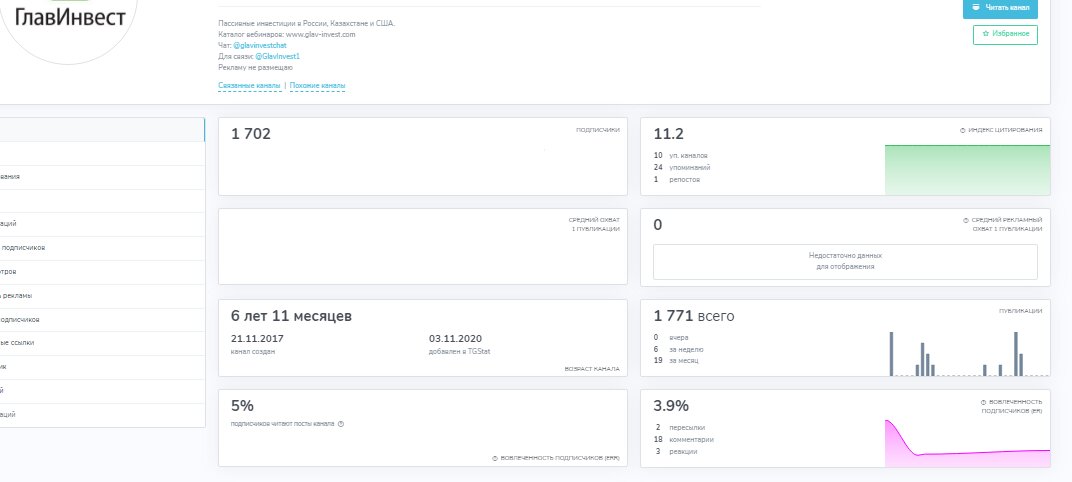Screen dimensions: 1072x482
Task: Open the @glavinvestchat chat link
Action: pos(259,45)
